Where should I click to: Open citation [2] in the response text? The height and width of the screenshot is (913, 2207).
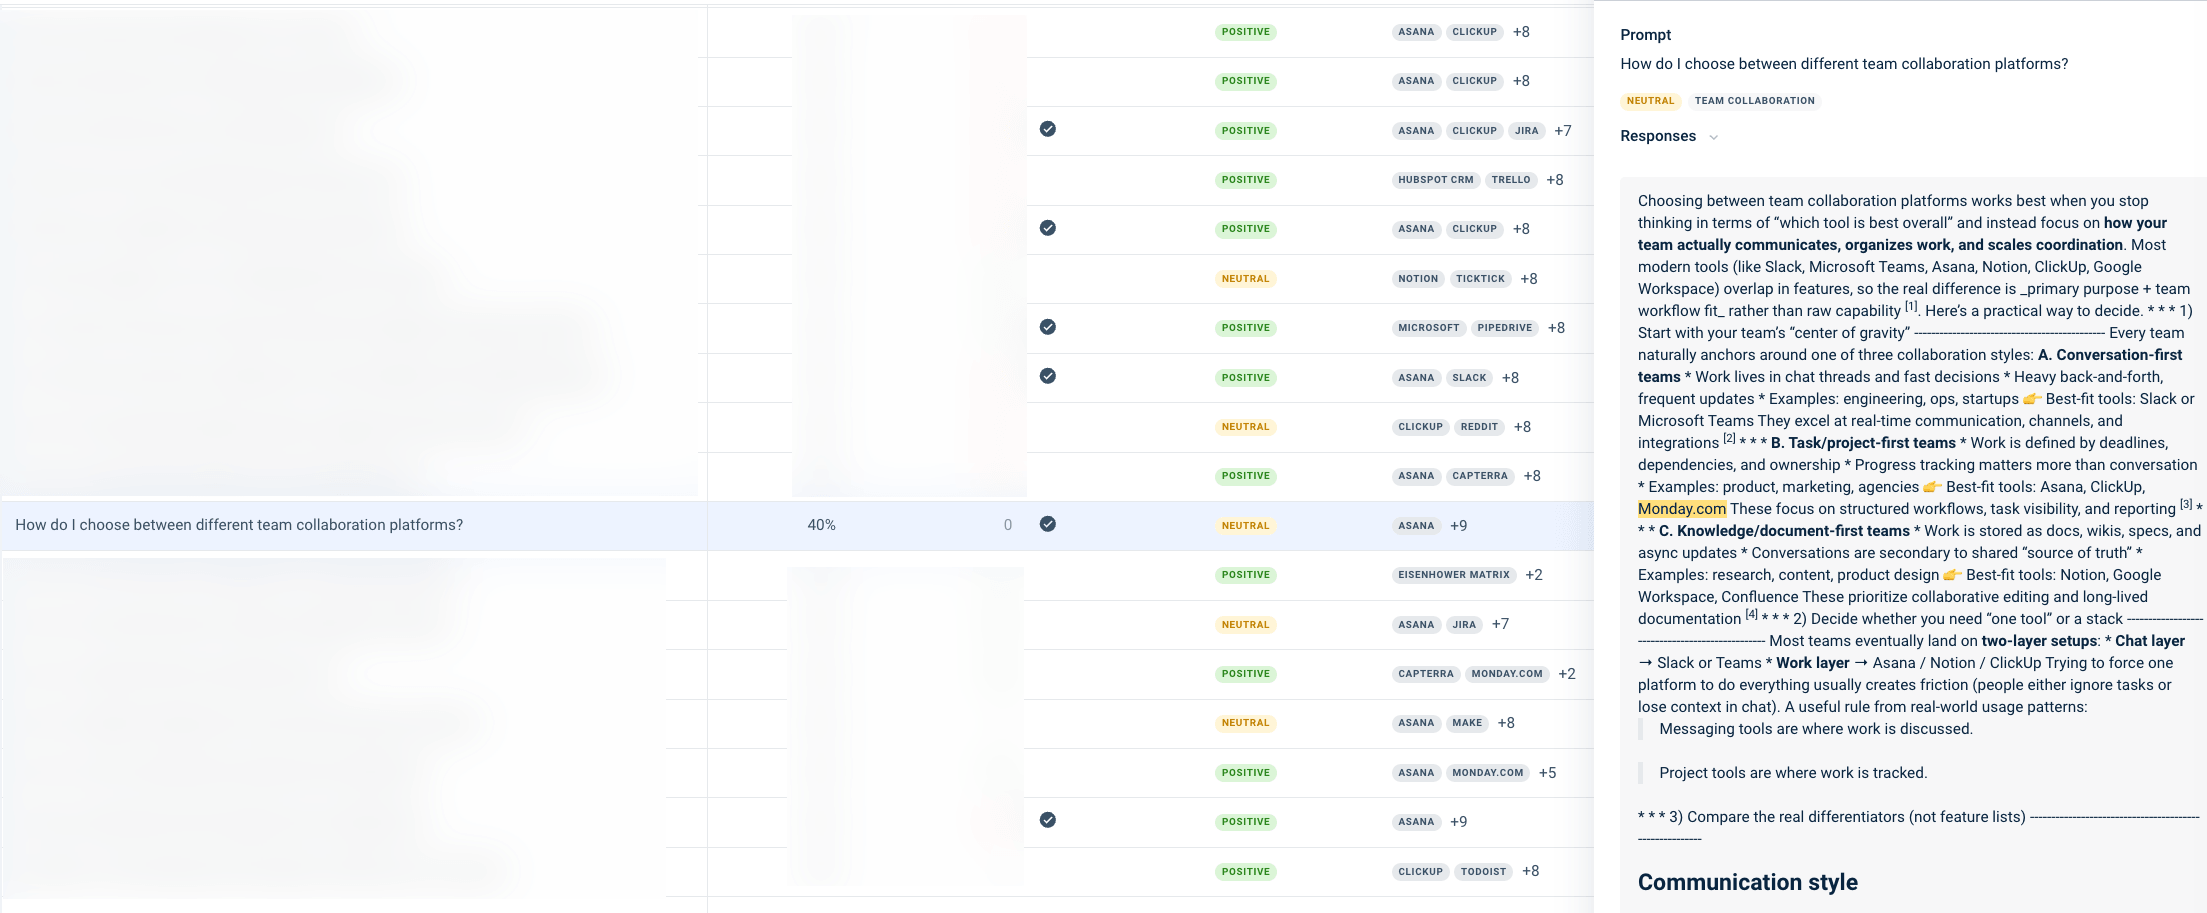point(1729,439)
